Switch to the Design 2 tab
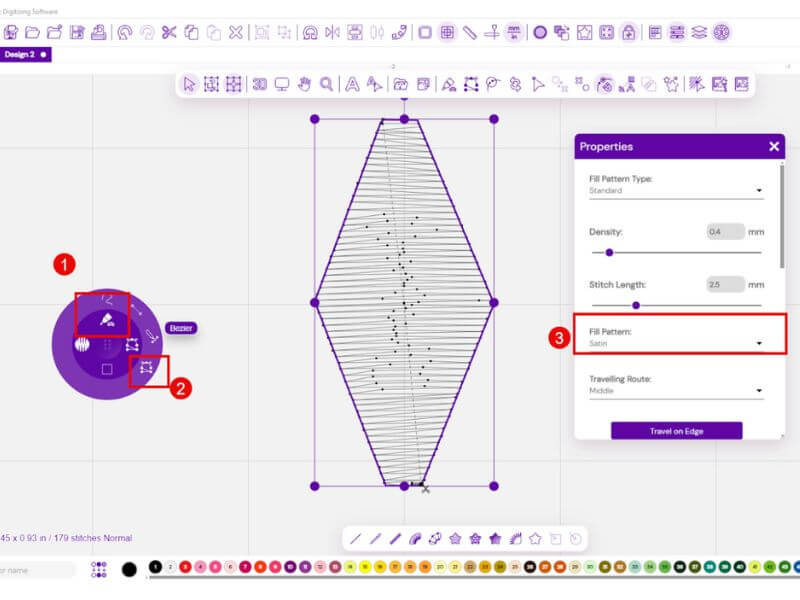Image resolution: width=800 pixels, height=600 pixels. click(25, 55)
